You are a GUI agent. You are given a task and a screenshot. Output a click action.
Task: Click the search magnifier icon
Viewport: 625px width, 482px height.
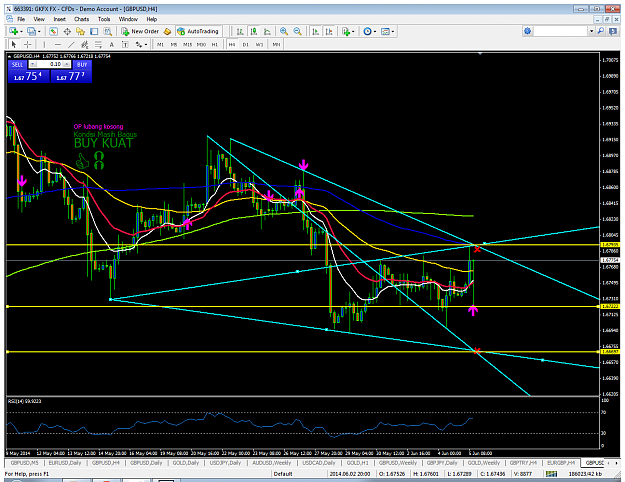[601, 31]
